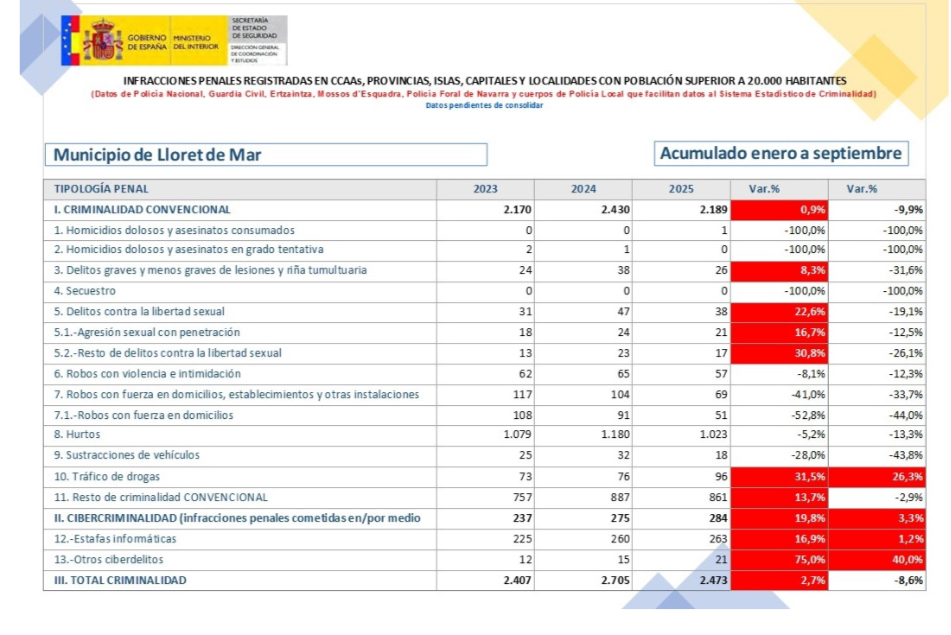Image resolution: width=951 pixels, height=635 pixels.
Task: Select the Municipio de Lloret de Mar box
Action: (x=265, y=155)
